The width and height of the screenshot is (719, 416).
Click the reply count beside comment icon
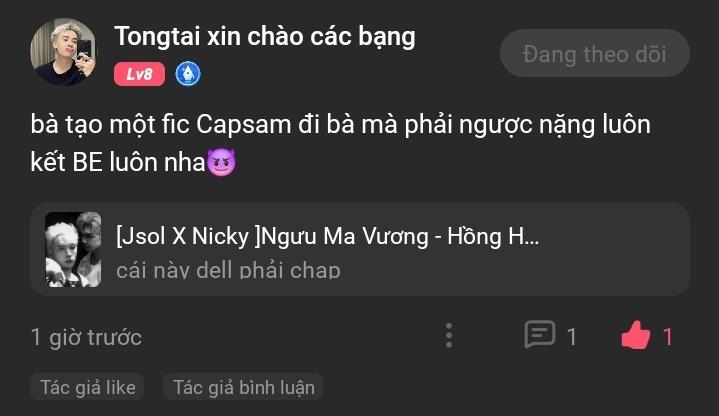click(571, 337)
